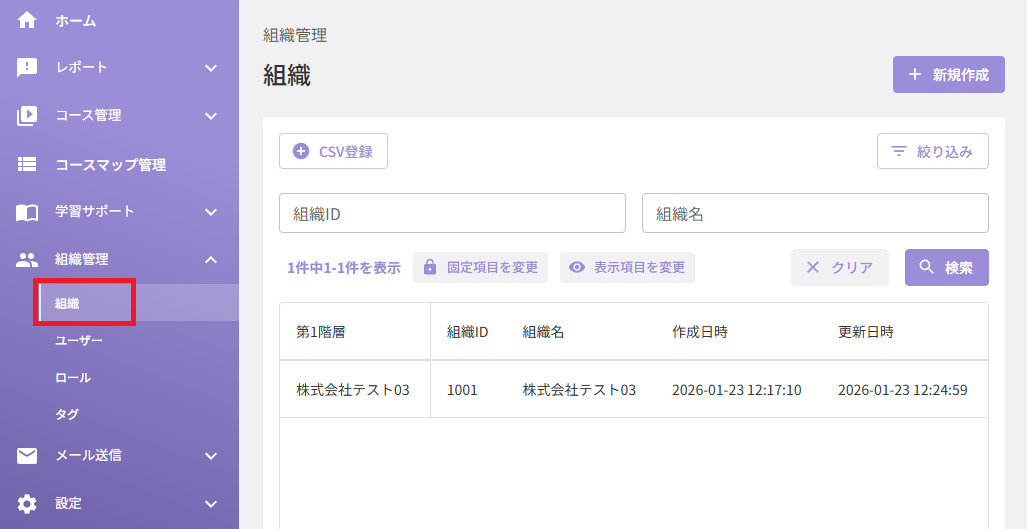Click the 検索 search button
The width and height of the screenshot is (1027, 529).
946,267
